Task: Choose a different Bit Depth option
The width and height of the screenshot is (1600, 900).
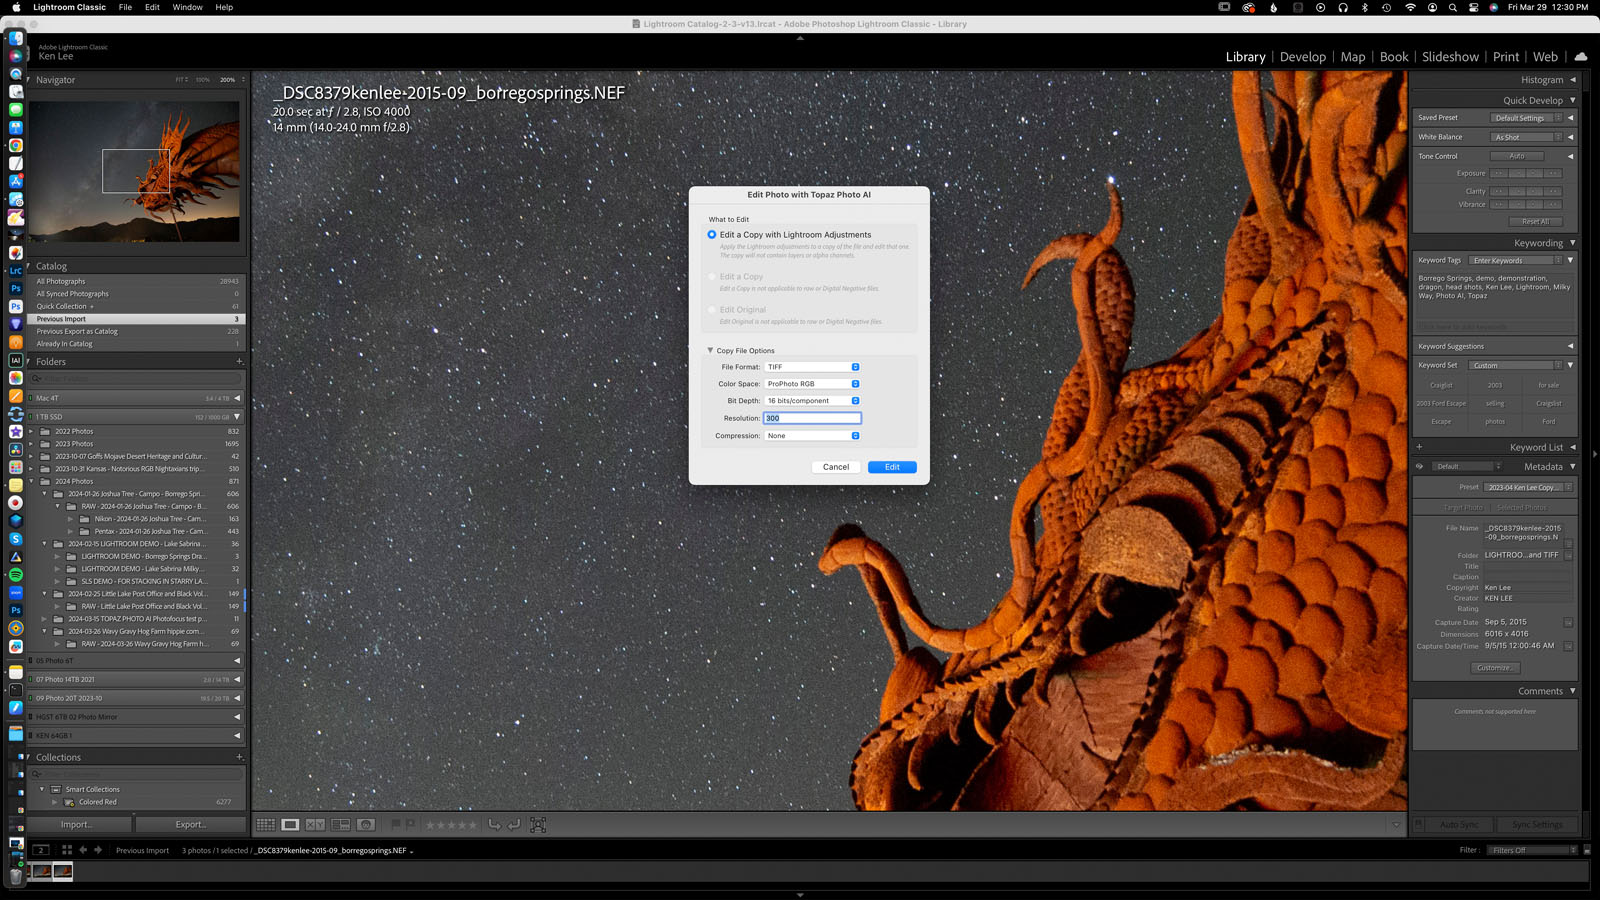Action: 812,401
